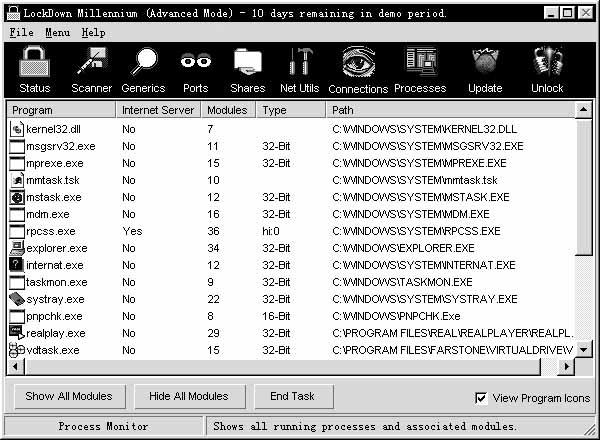Click the mdm.exe program icon
The image size is (600, 440).
16,214
